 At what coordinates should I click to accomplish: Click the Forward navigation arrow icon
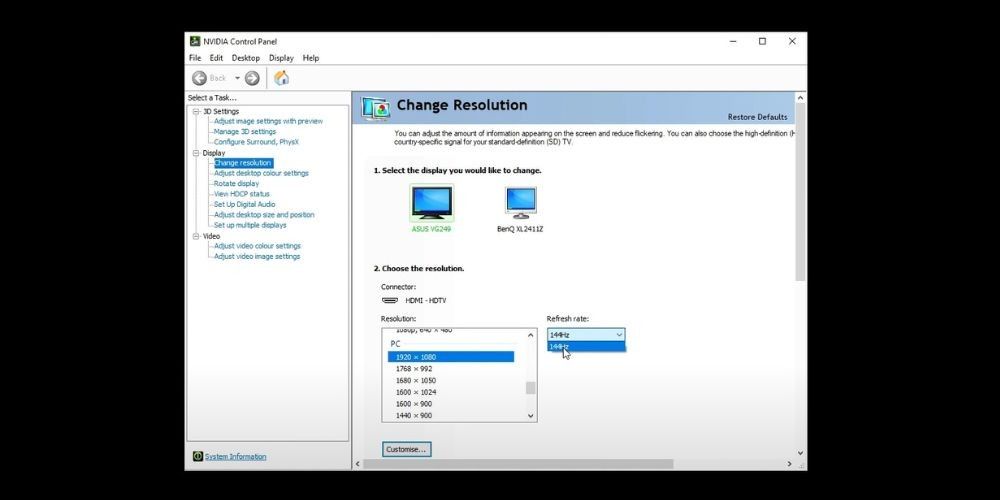(252, 78)
